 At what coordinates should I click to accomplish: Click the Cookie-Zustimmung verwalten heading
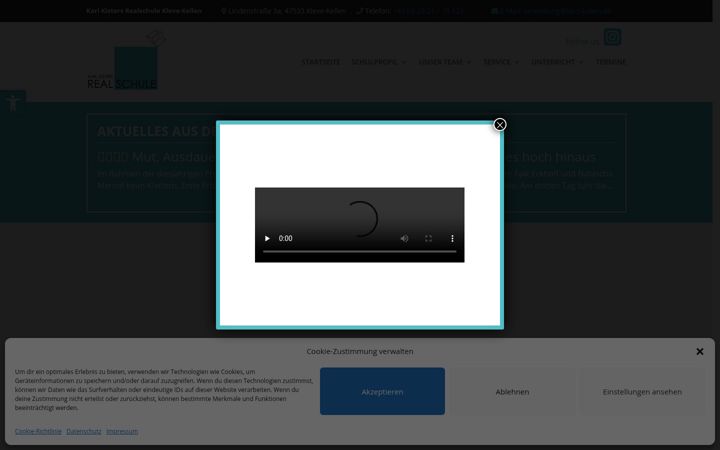[360, 351]
